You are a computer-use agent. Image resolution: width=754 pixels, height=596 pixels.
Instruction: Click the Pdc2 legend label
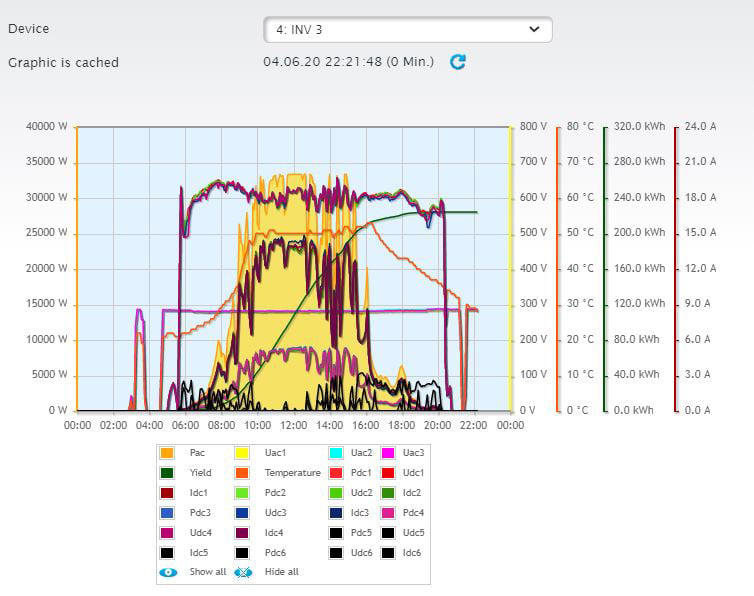[276, 493]
